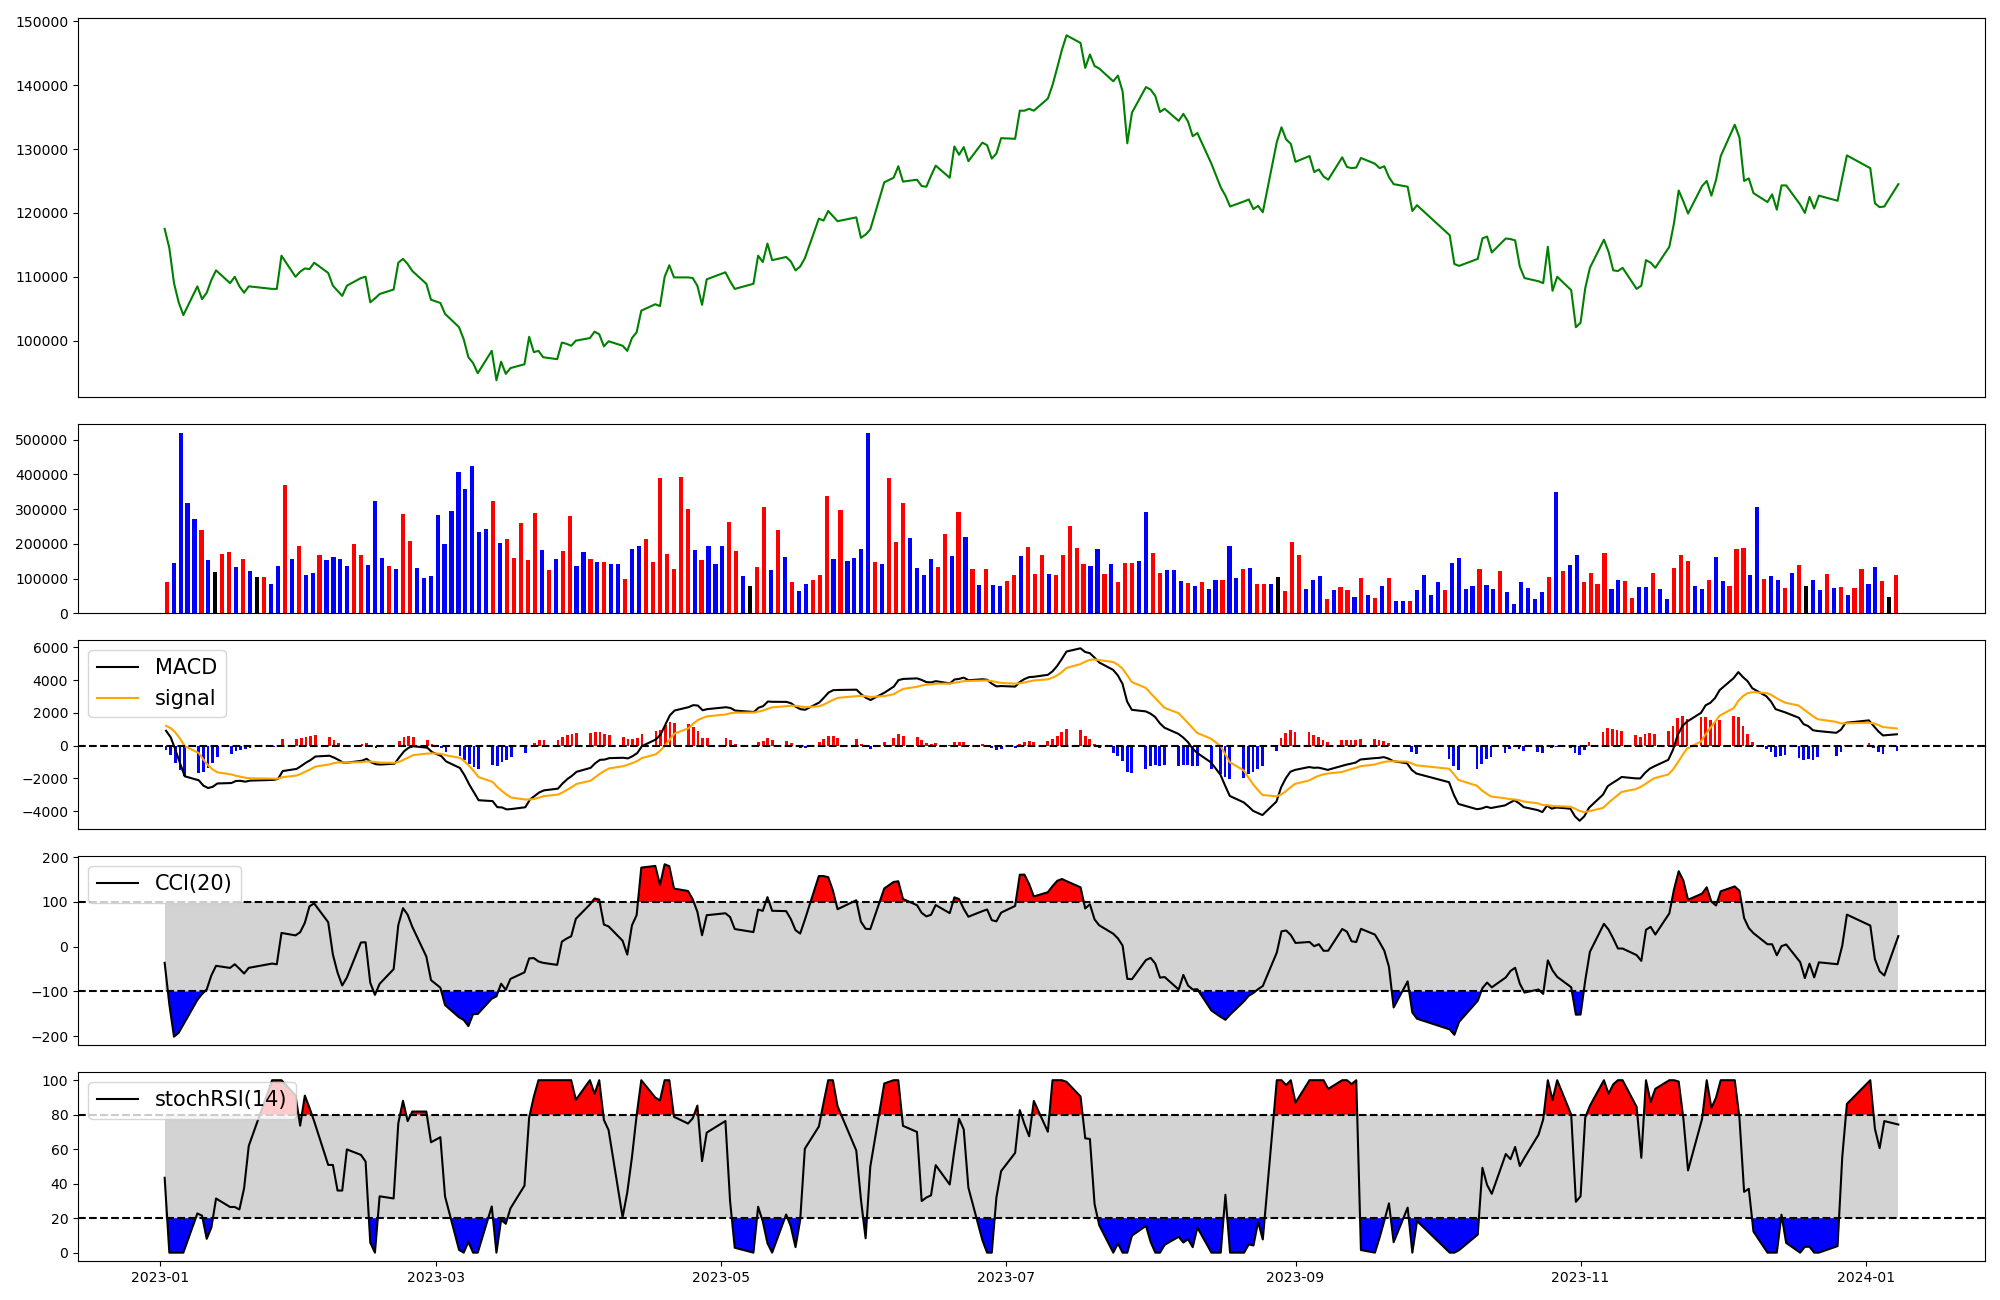Click the 2023-11 date tick label
This screenshot has width=2000, height=1300.
tap(1580, 1277)
